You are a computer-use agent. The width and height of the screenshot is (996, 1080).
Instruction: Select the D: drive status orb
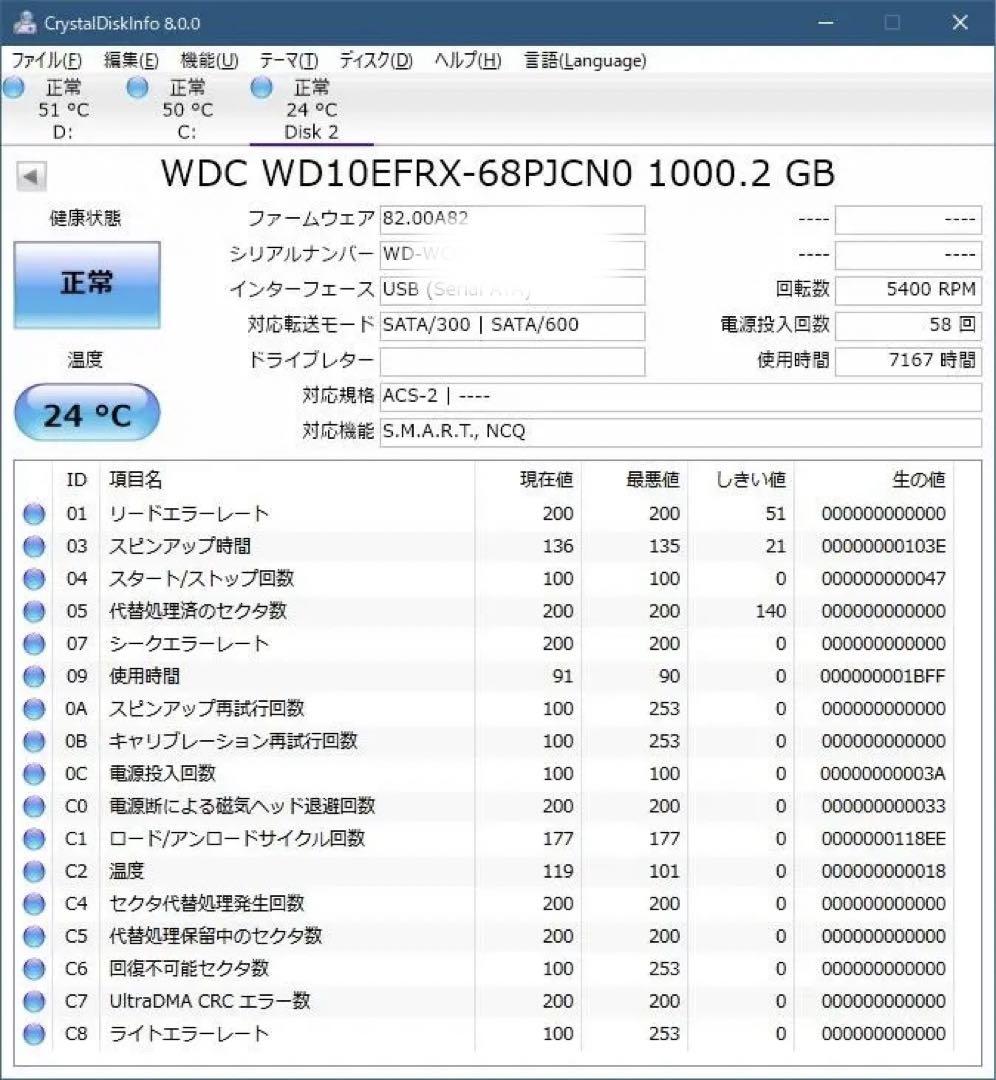13,87
